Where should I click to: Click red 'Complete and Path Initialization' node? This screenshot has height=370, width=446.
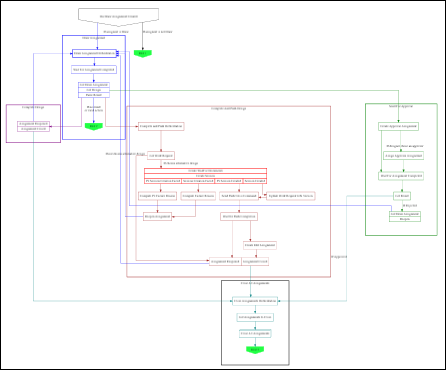(x=161, y=127)
